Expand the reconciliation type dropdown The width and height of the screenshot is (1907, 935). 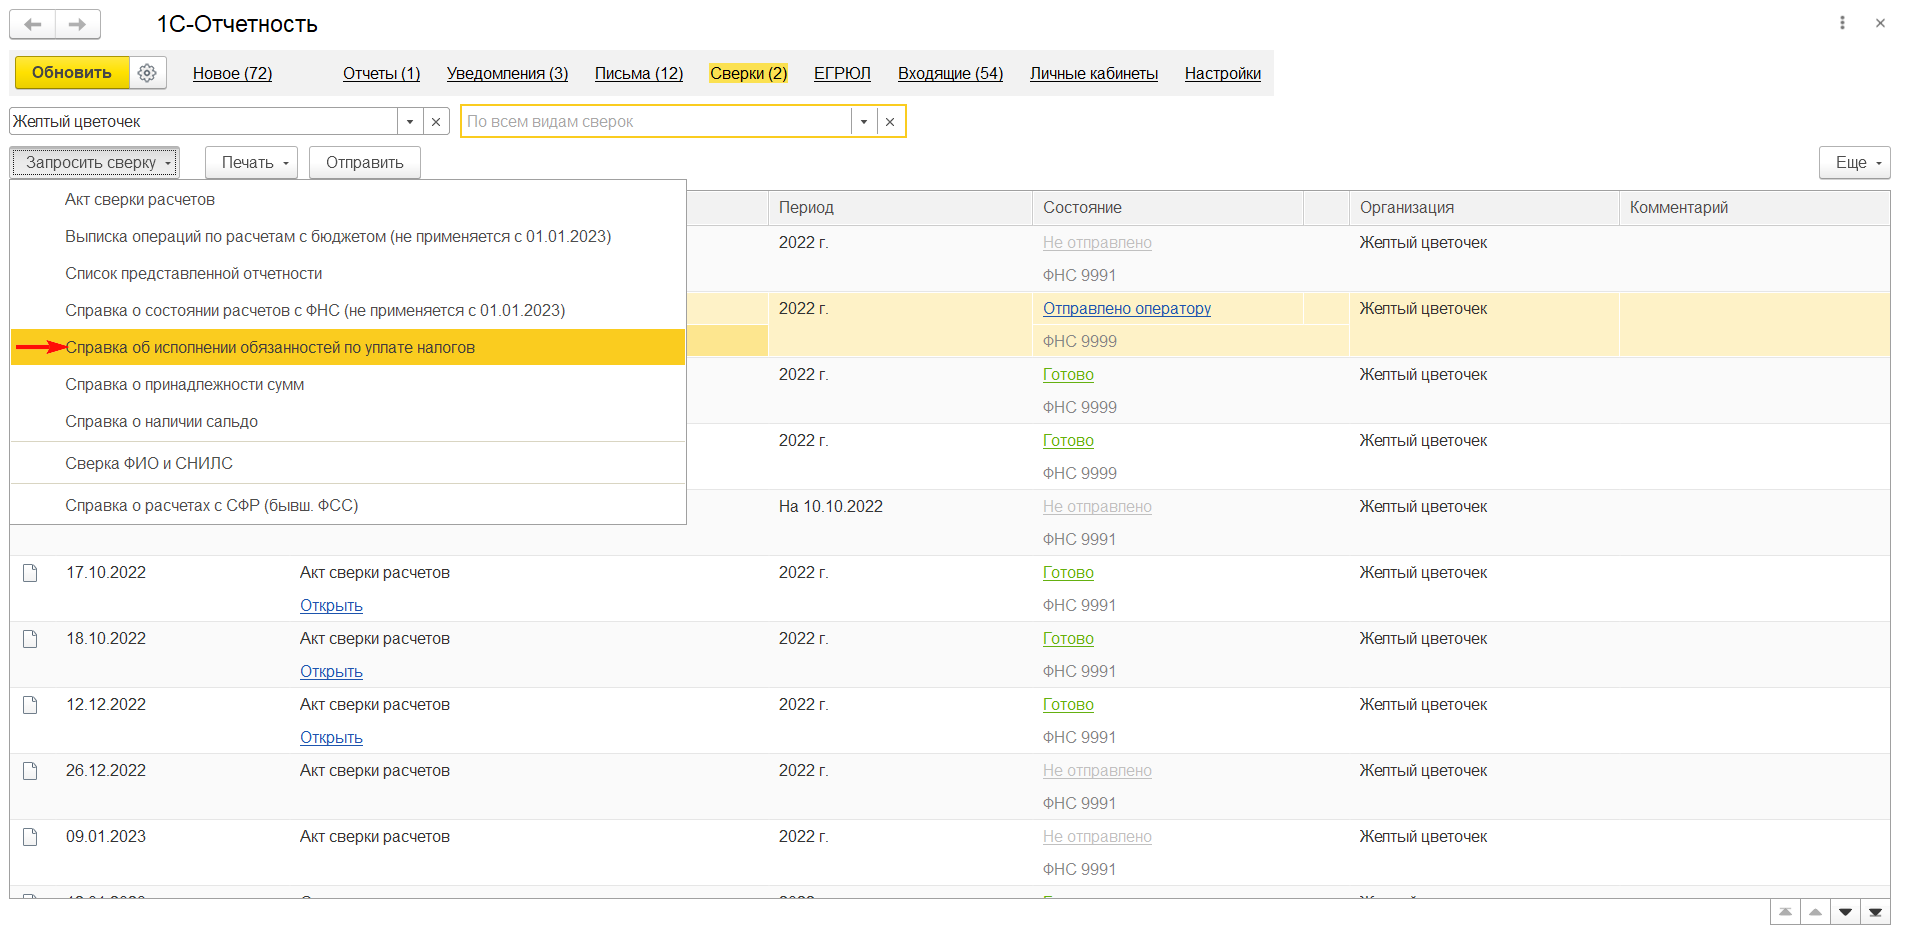864,122
